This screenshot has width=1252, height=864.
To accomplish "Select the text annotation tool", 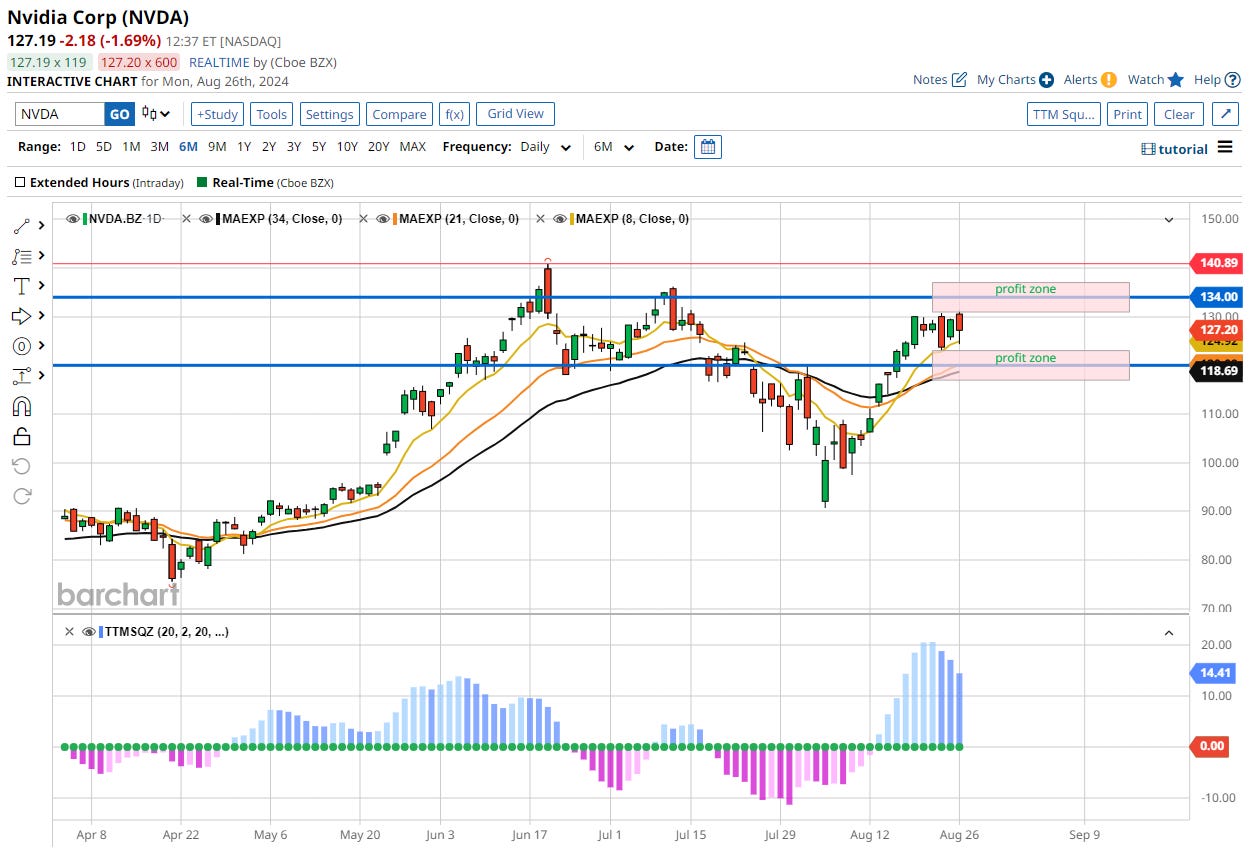I will 22,286.
